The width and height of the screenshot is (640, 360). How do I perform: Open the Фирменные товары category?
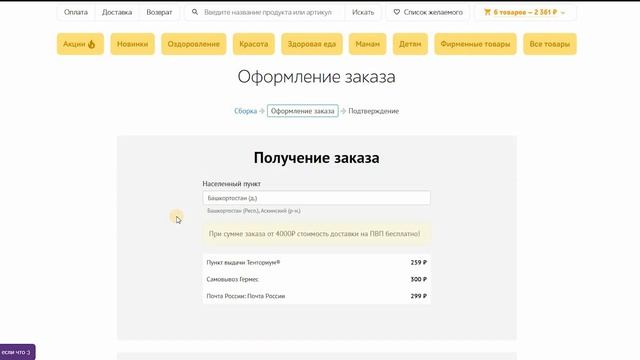[x=476, y=44]
